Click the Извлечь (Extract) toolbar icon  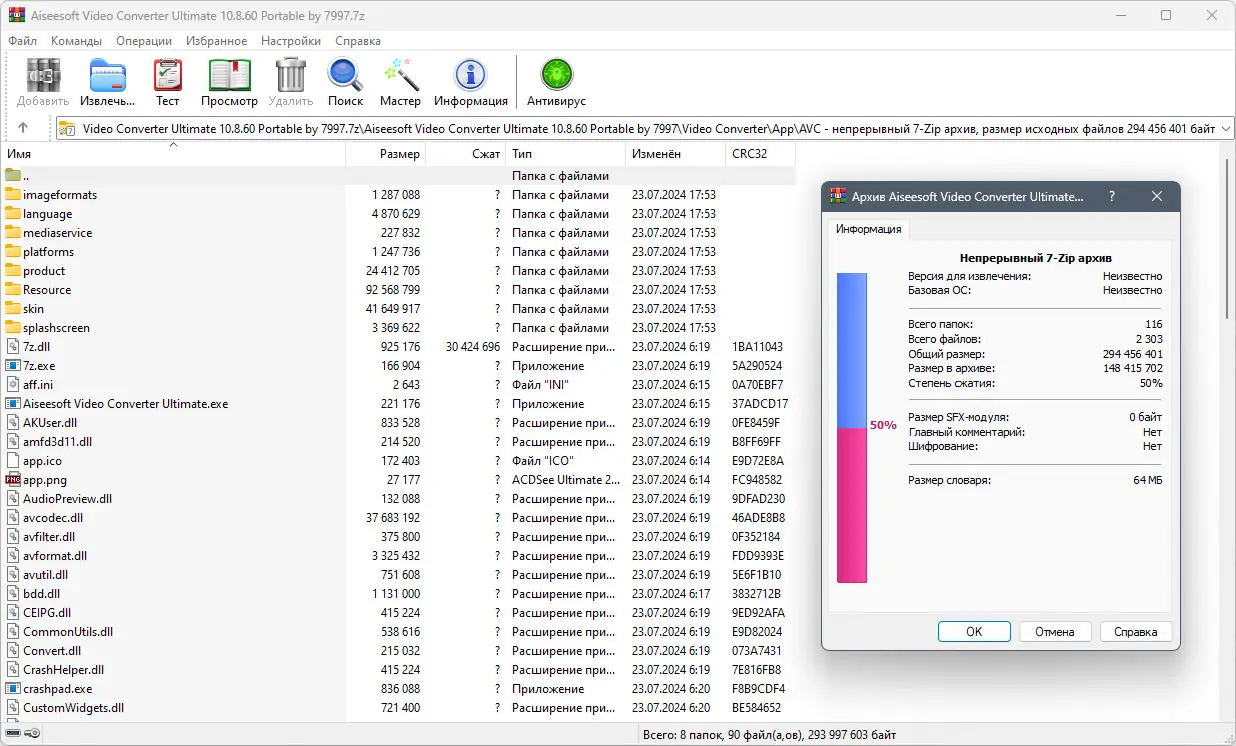pyautogui.click(x=108, y=82)
